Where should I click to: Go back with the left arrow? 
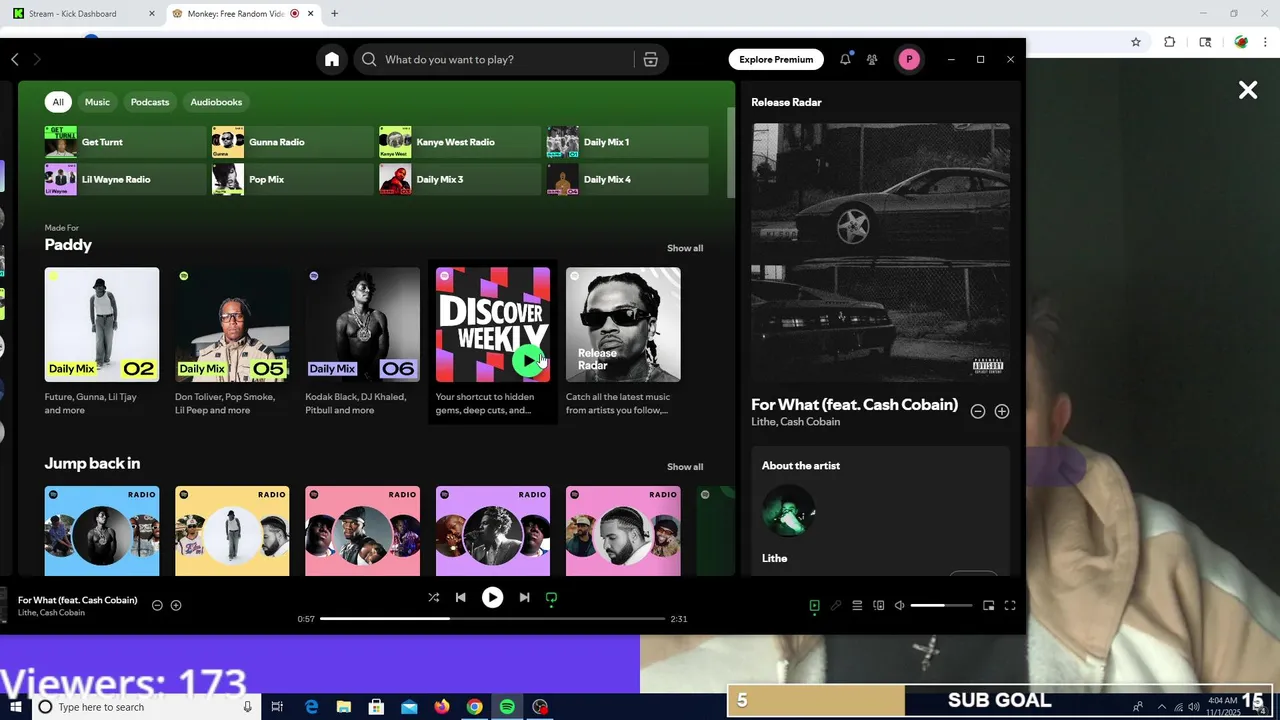(15, 60)
